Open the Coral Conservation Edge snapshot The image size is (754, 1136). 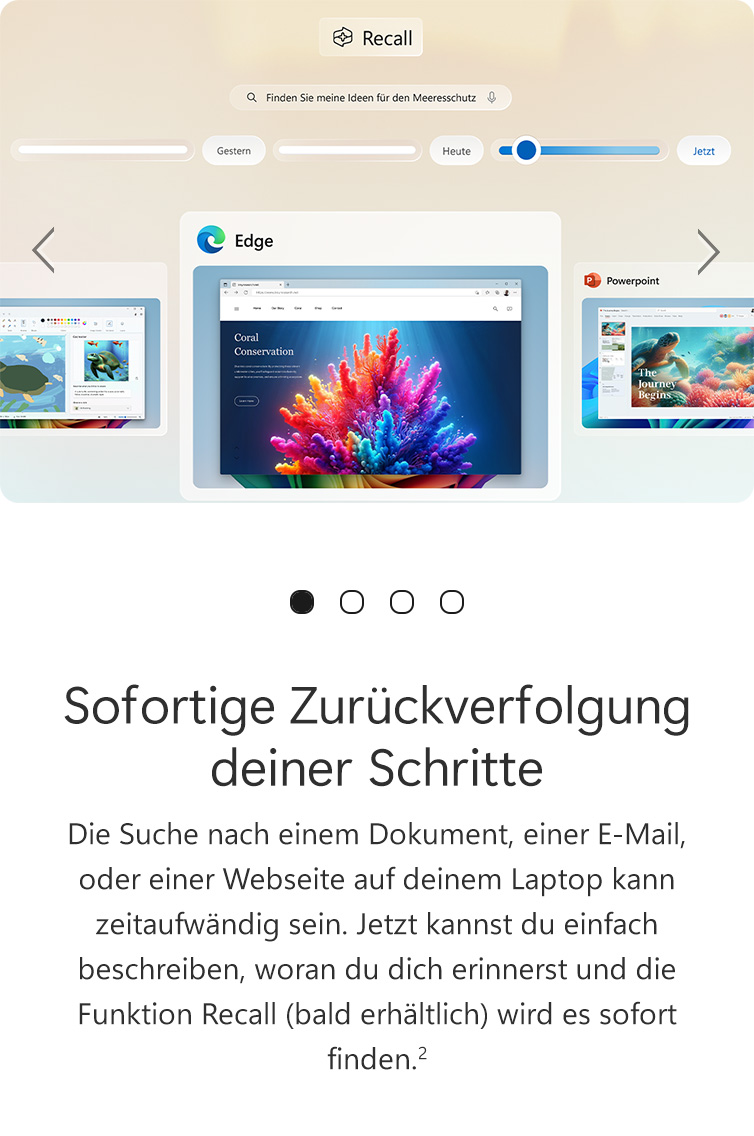point(370,377)
